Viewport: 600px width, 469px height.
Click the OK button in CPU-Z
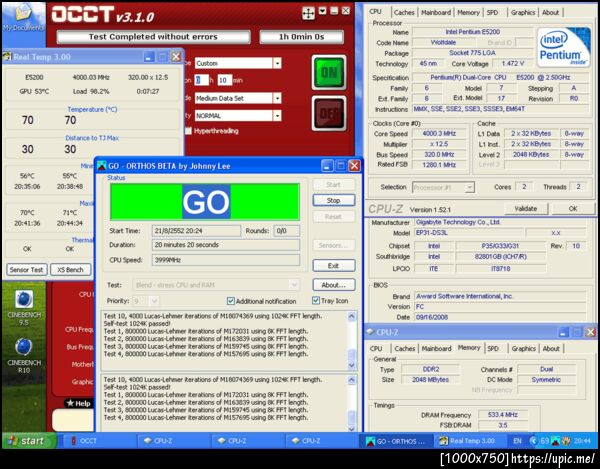coord(572,208)
